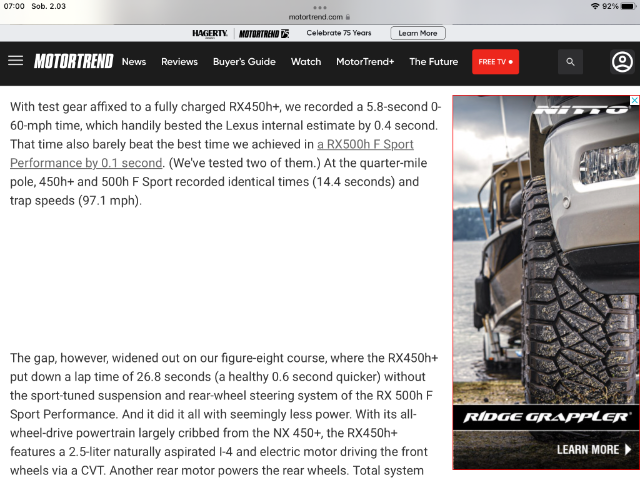Click the Celebrate 75 Years banner text
This screenshot has width=640, height=480.
pyautogui.click(x=339, y=33)
